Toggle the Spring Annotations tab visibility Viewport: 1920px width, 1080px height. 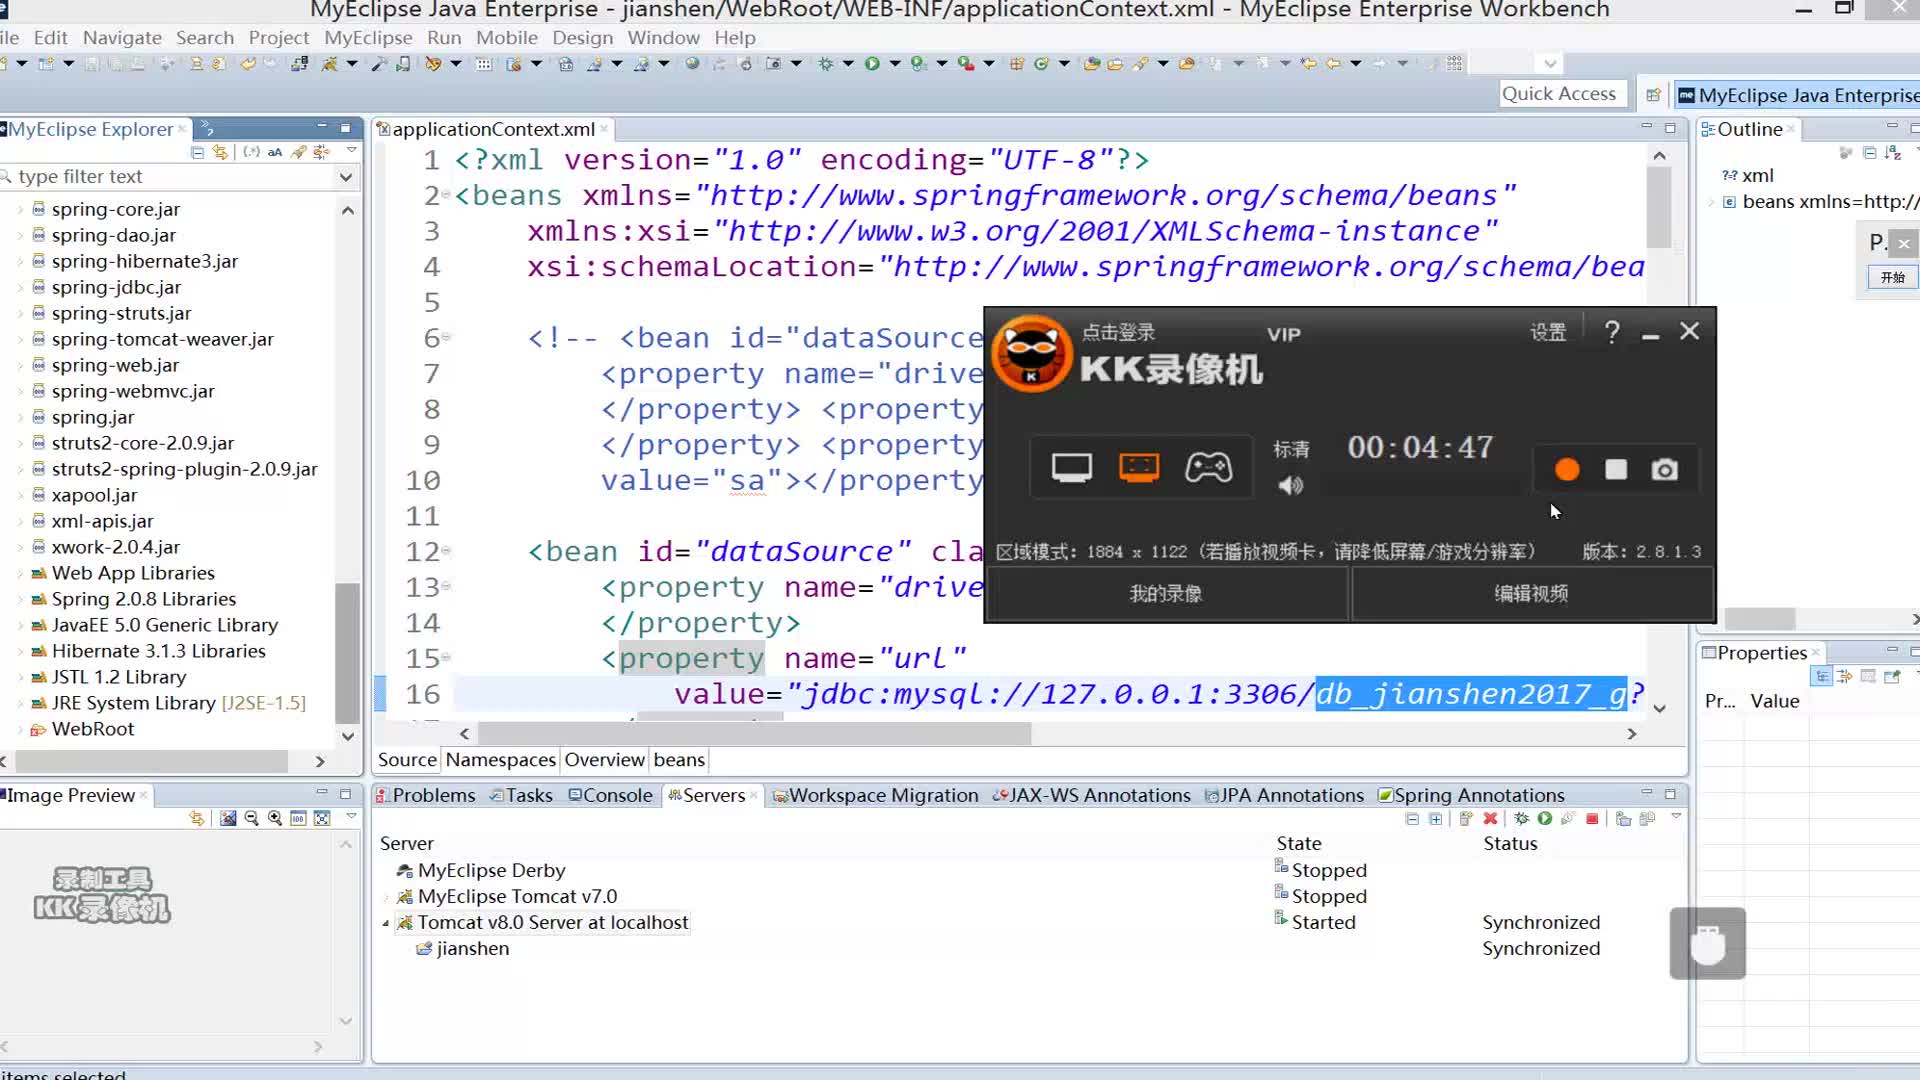[1477, 795]
